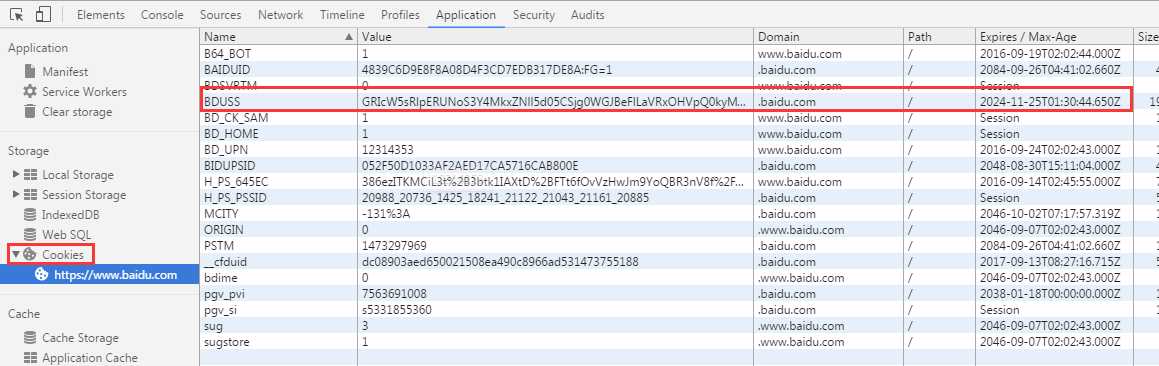Select the BD_UPN cookie row
The width and height of the screenshot is (1159, 366).
click(x=679, y=149)
